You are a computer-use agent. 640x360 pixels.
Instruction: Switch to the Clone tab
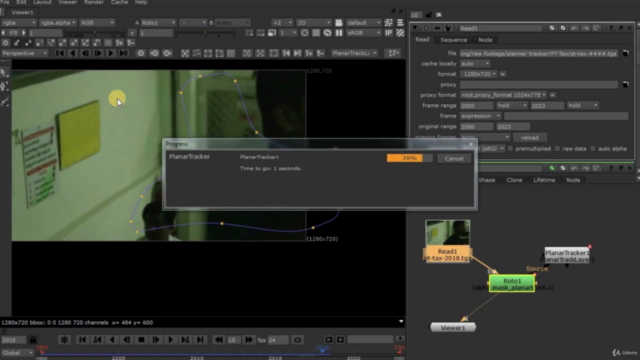click(x=514, y=180)
